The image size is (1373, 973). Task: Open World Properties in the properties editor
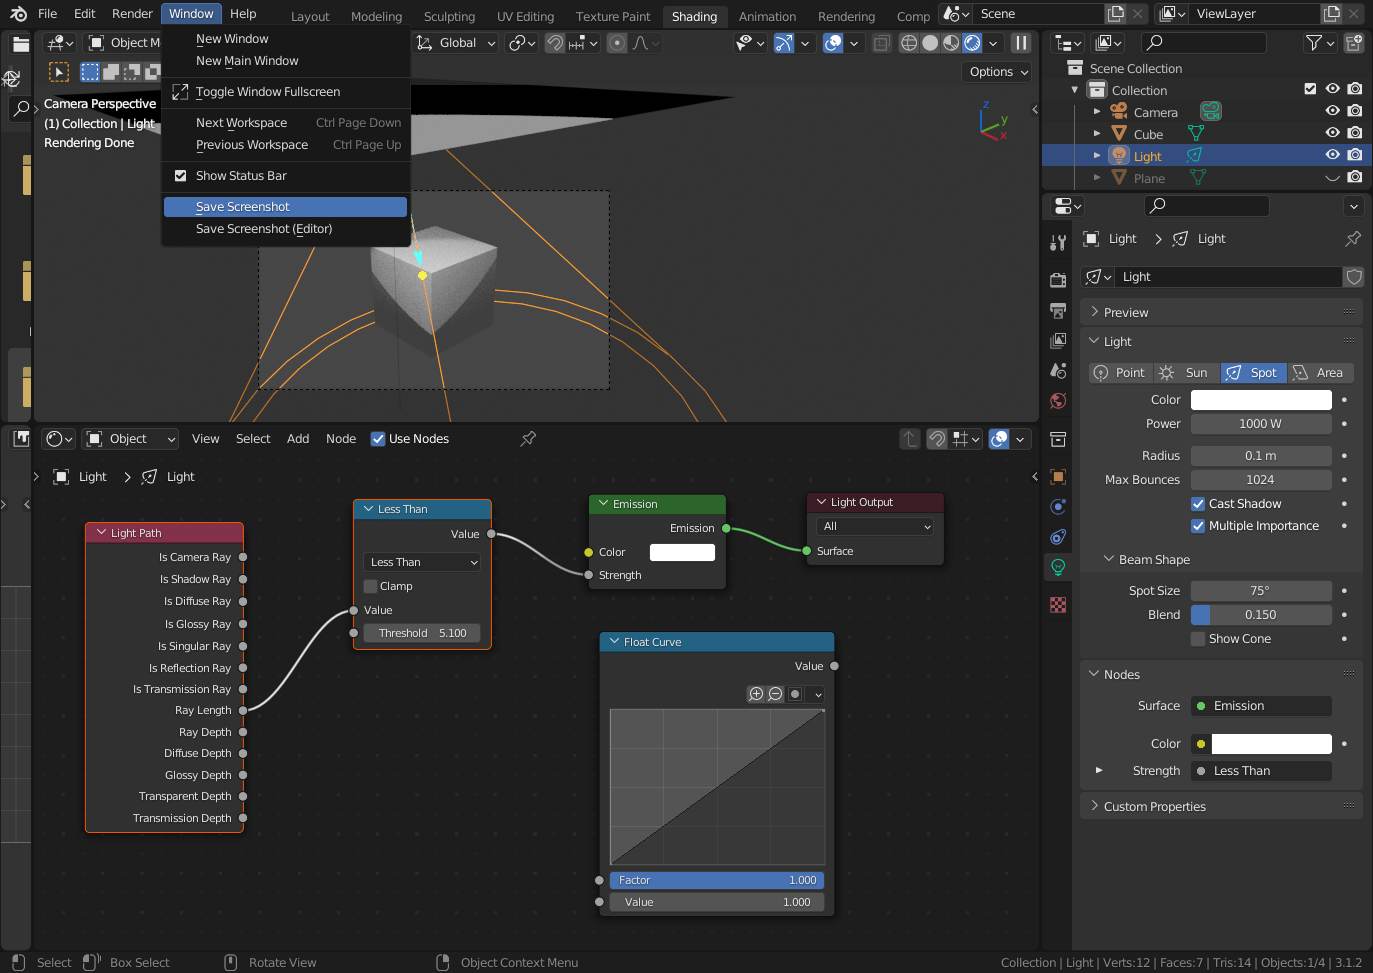coord(1057,401)
